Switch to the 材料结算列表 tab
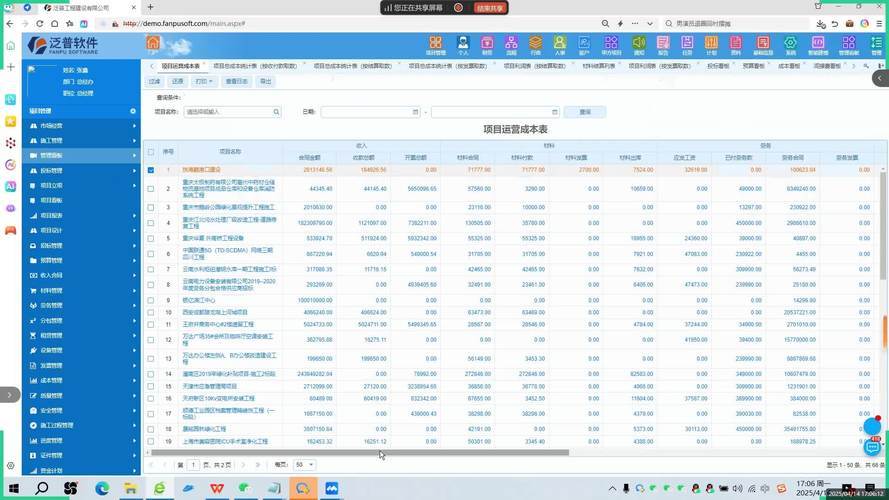This screenshot has width=889, height=500. pos(598,66)
